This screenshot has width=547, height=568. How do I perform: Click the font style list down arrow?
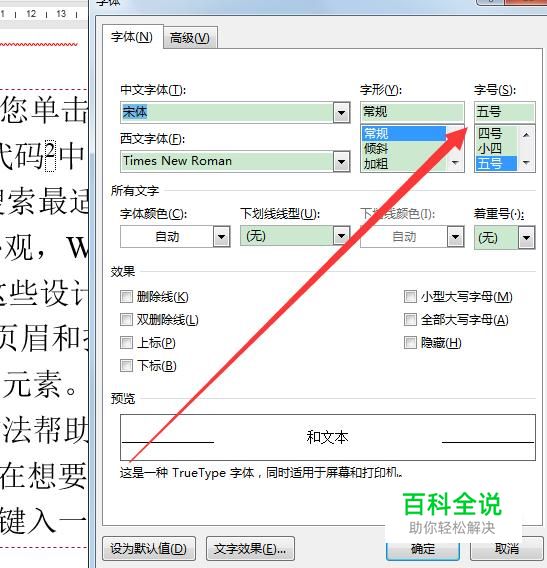click(x=455, y=163)
